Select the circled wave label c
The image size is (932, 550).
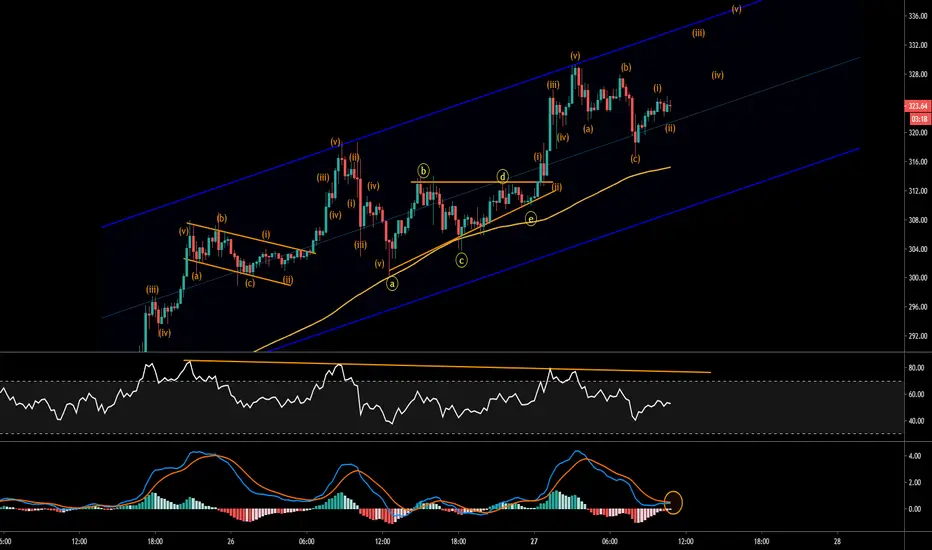click(461, 260)
